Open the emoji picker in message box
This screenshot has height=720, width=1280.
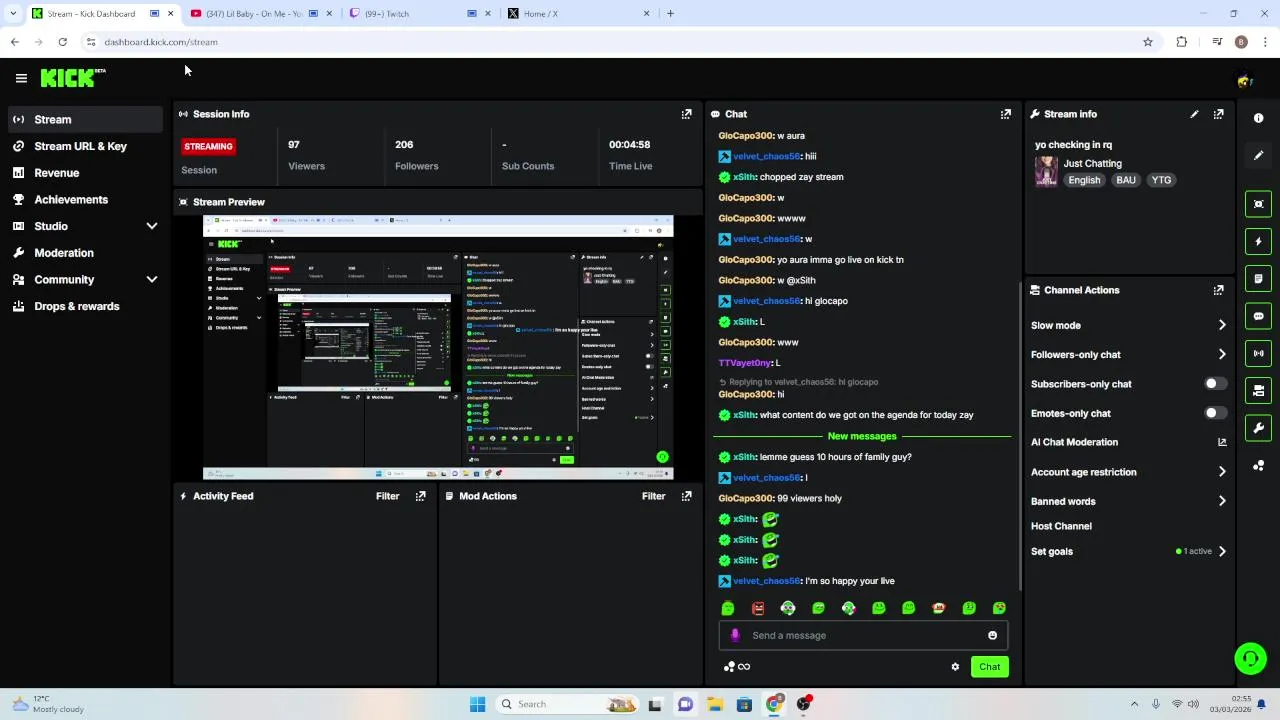point(992,635)
